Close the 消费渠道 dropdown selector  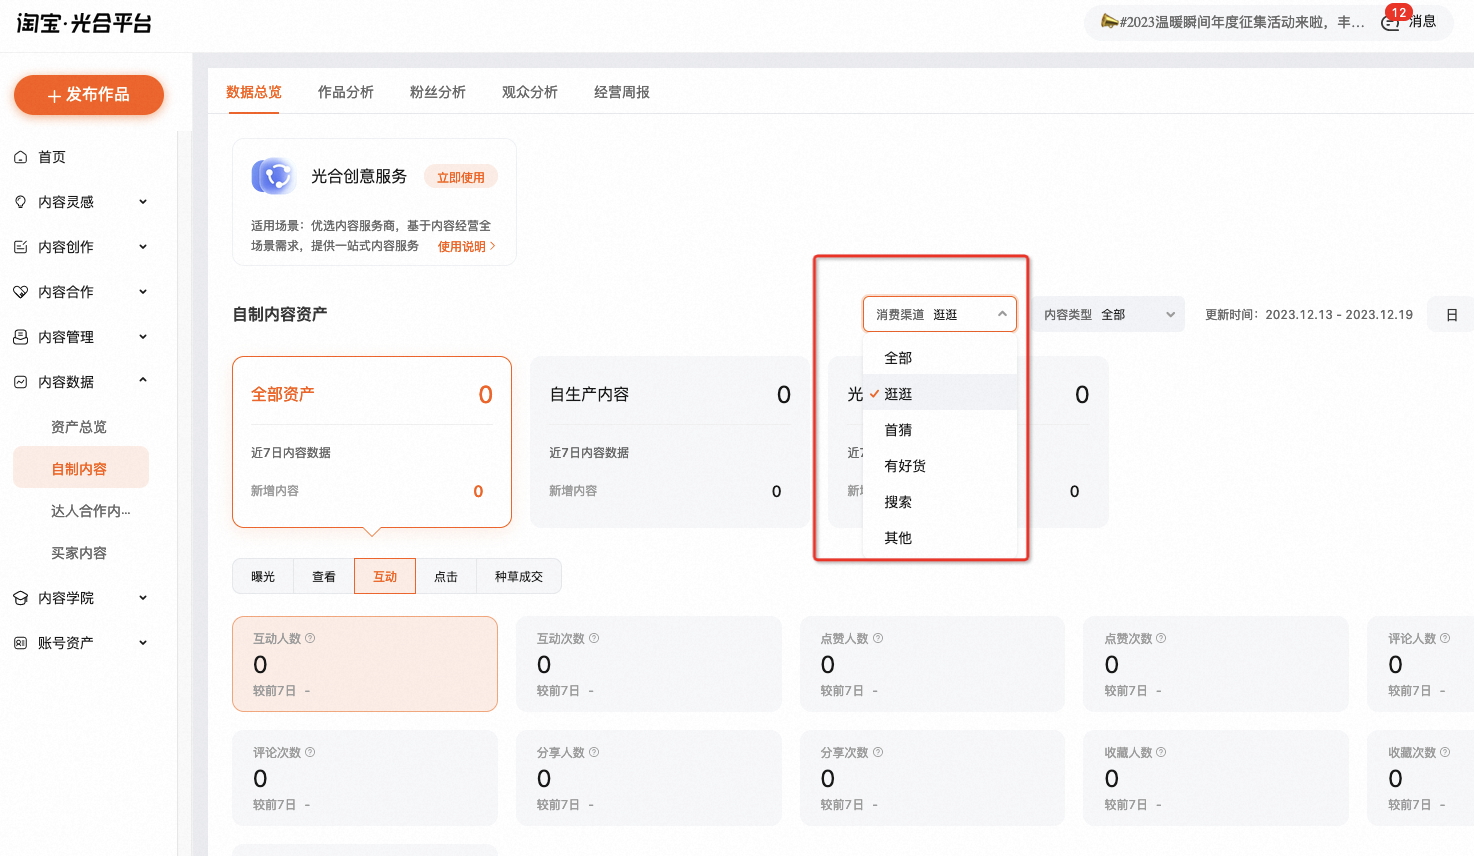pyautogui.click(x=940, y=314)
